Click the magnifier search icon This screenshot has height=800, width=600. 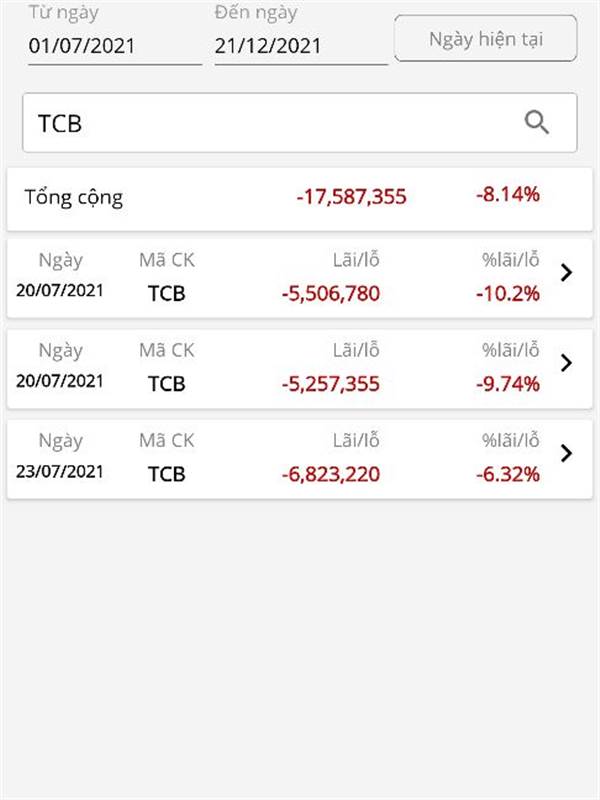(537, 122)
